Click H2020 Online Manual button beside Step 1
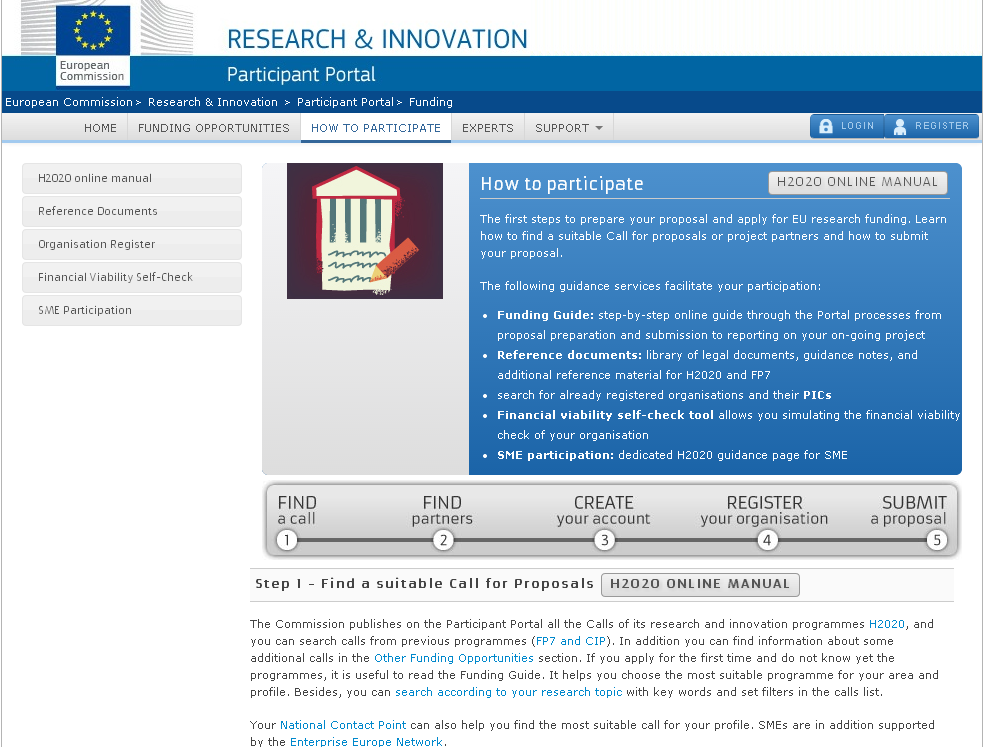The height and width of the screenshot is (747, 988). [x=700, y=584]
